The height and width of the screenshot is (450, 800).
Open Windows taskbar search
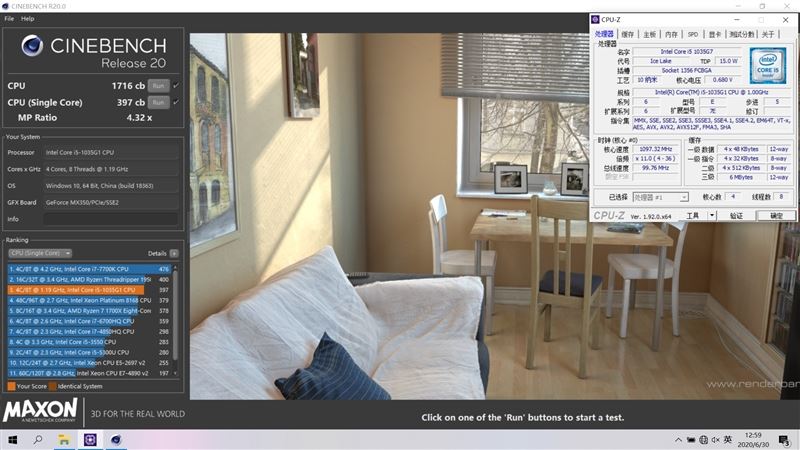[x=38, y=440]
